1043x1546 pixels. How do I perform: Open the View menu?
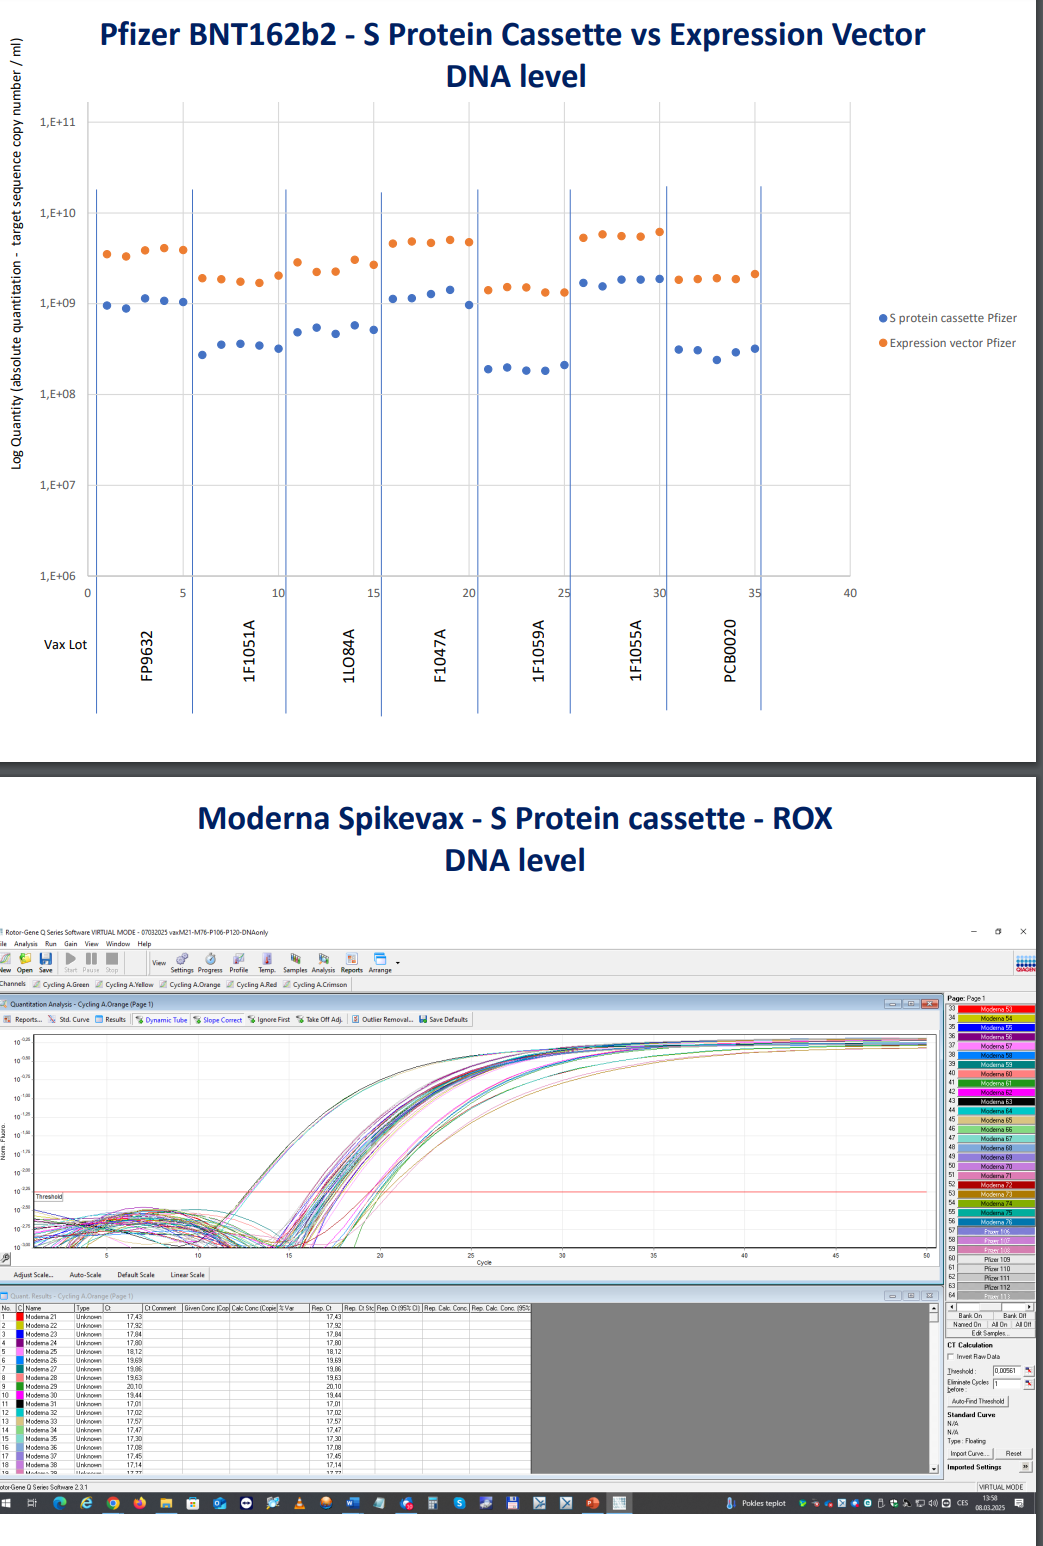(92, 944)
